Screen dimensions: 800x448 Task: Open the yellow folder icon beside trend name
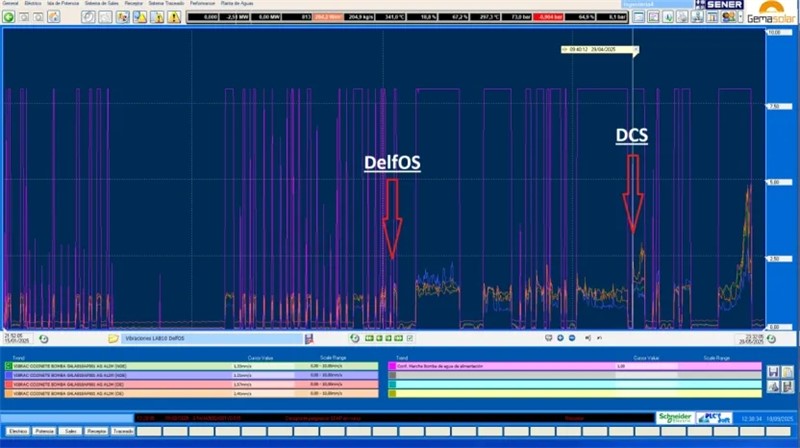pyautogui.click(x=113, y=339)
